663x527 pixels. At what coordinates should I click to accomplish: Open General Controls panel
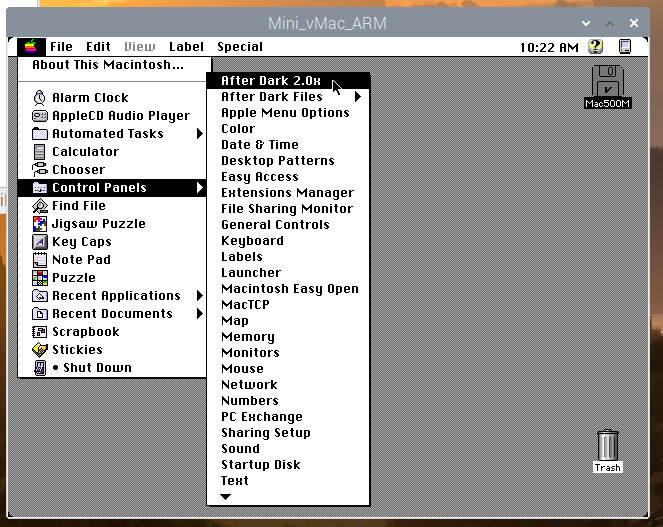pos(288,225)
